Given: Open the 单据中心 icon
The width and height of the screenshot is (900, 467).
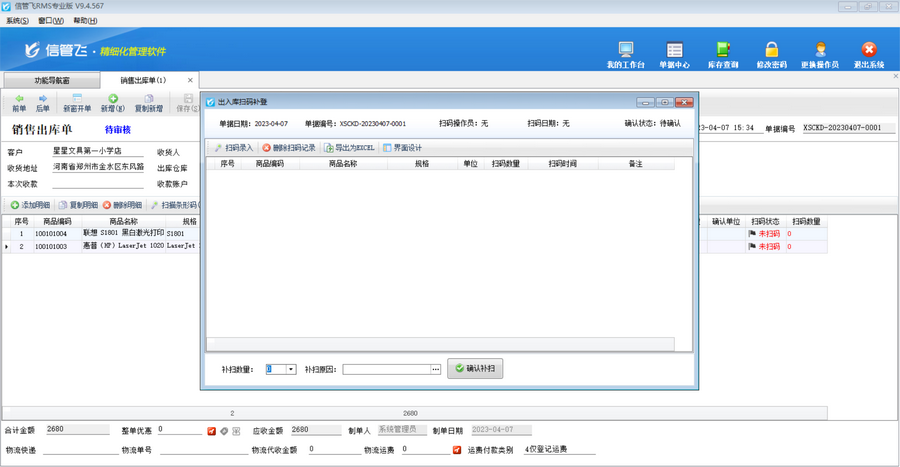Looking at the screenshot, I should tap(674, 54).
